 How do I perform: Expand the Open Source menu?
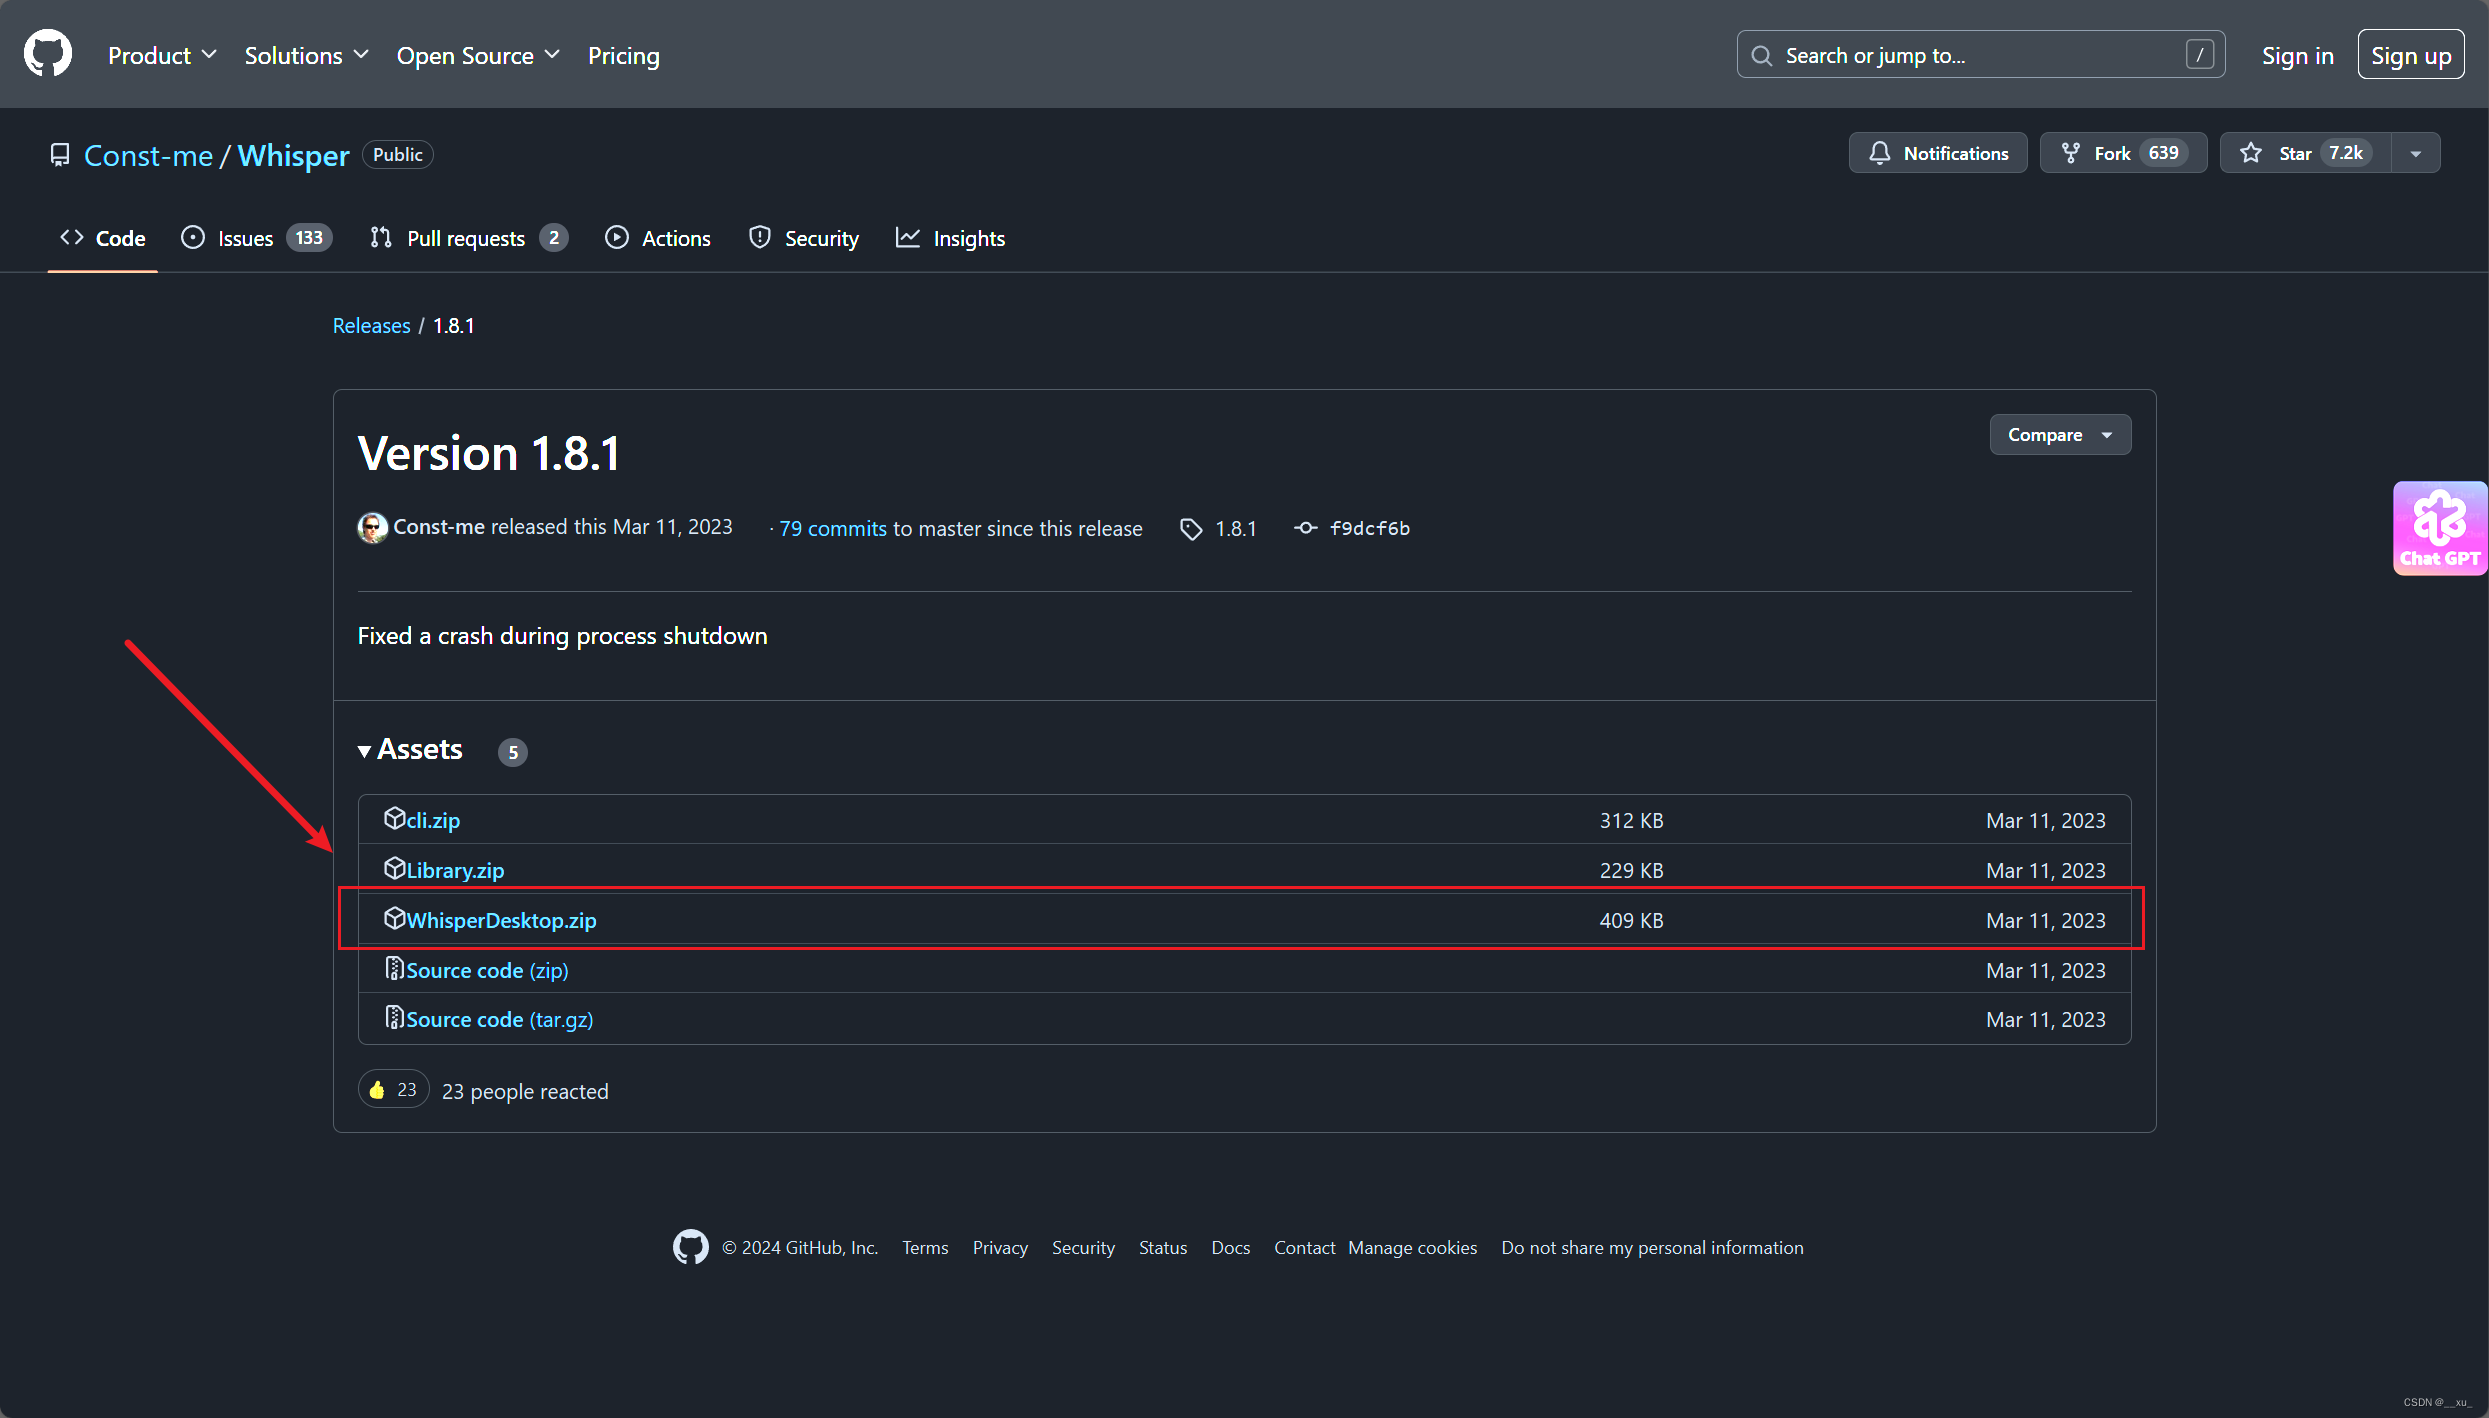tap(478, 55)
